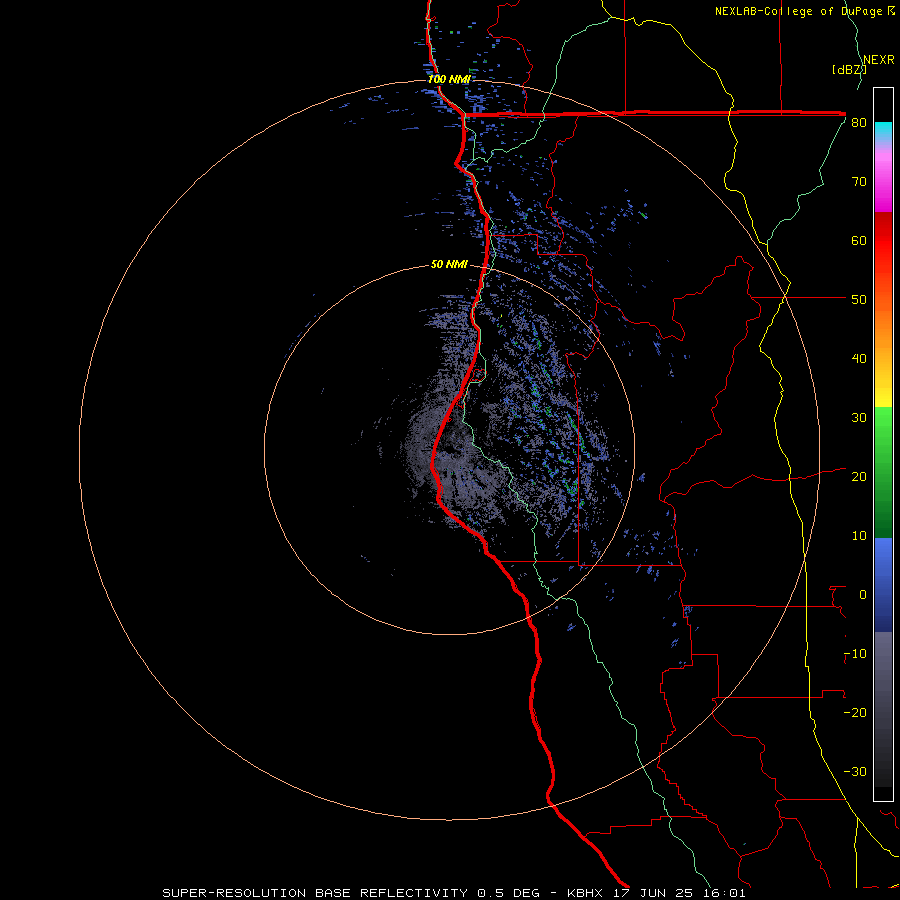Screen dimensions: 900x900
Task: Click the 80 dBZ scale value
Action: point(859,123)
